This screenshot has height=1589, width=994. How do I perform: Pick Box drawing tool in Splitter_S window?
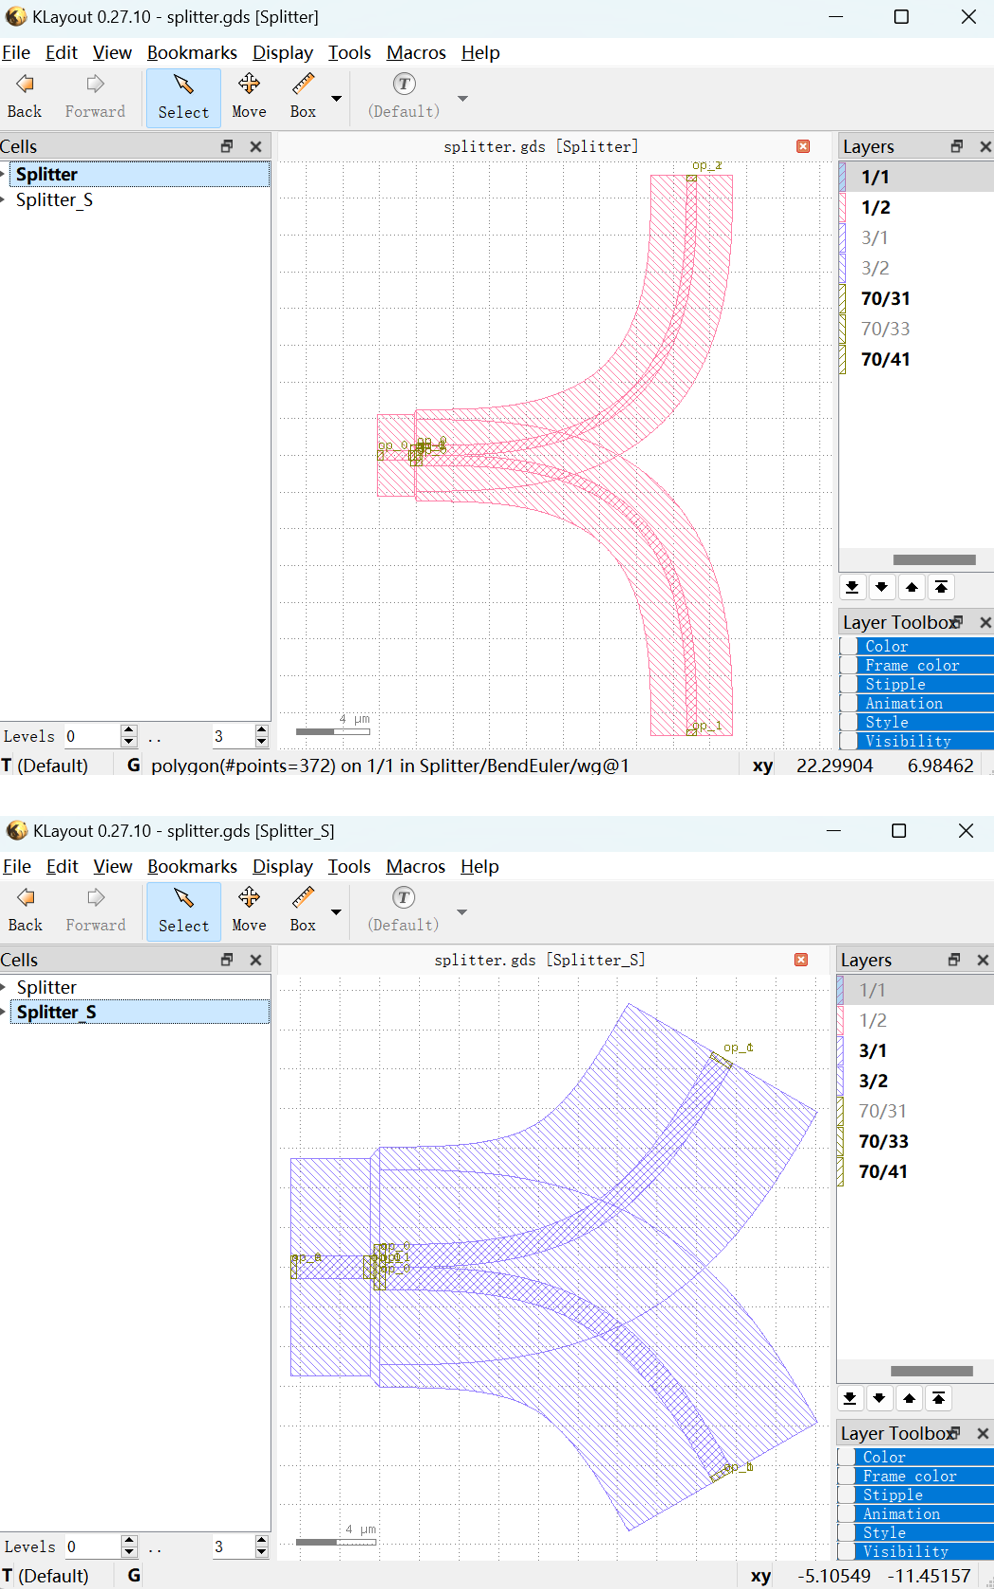[303, 910]
